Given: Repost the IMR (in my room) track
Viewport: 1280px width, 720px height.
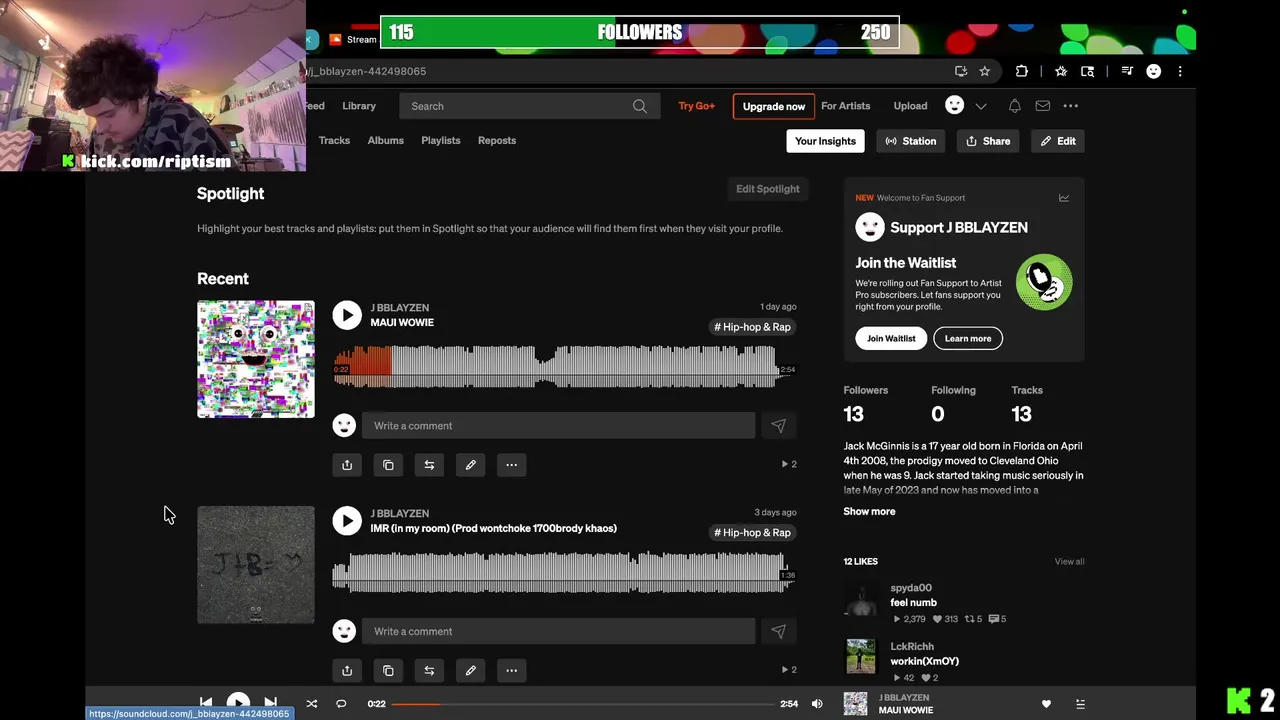Looking at the screenshot, I should click(x=429, y=671).
